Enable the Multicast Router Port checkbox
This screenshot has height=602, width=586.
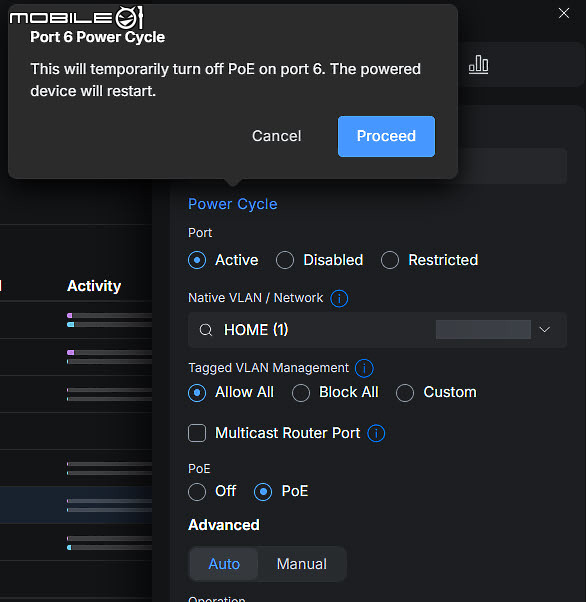(197, 433)
